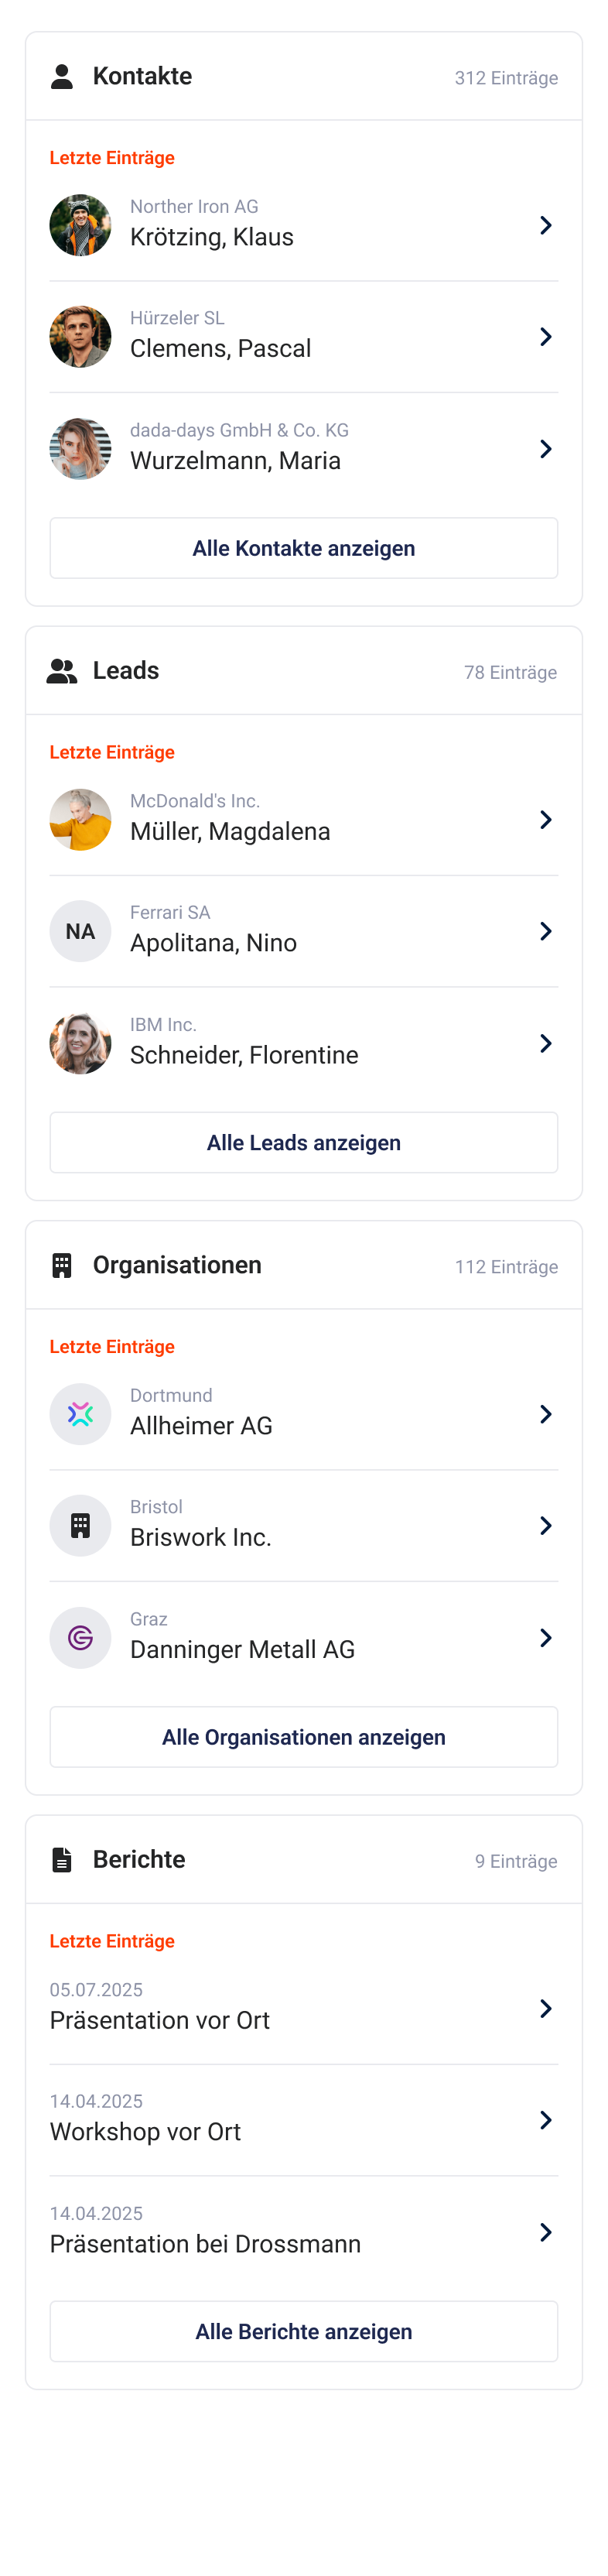The width and height of the screenshot is (608, 2576).
Task: Open chevron next to Workshop vor Ort
Action: click(545, 2120)
